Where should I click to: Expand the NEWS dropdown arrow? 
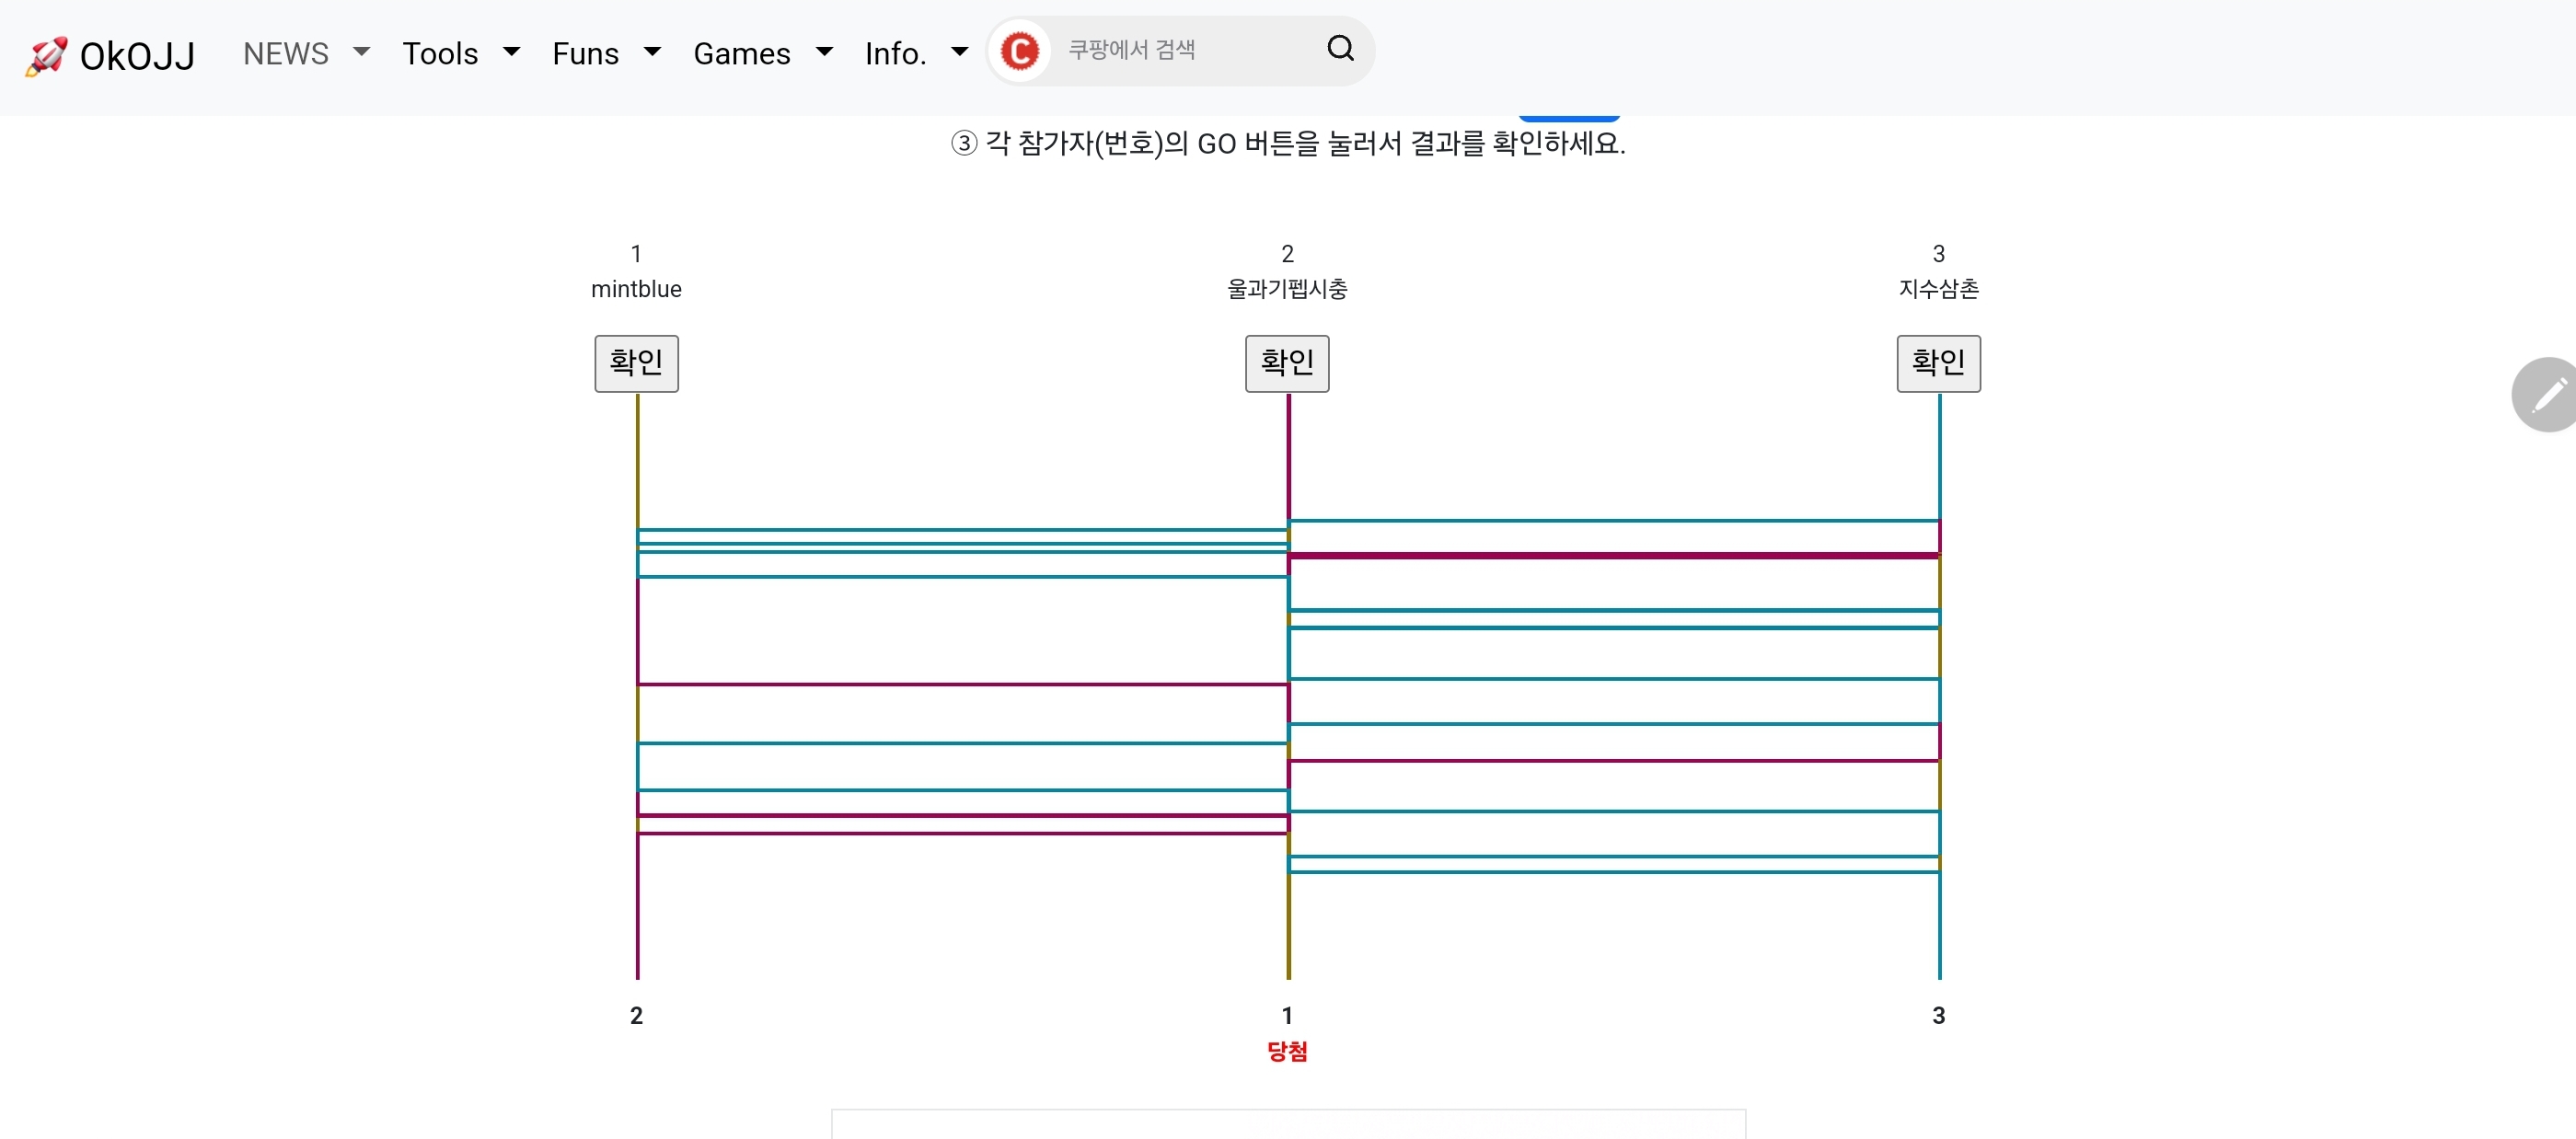362,52
